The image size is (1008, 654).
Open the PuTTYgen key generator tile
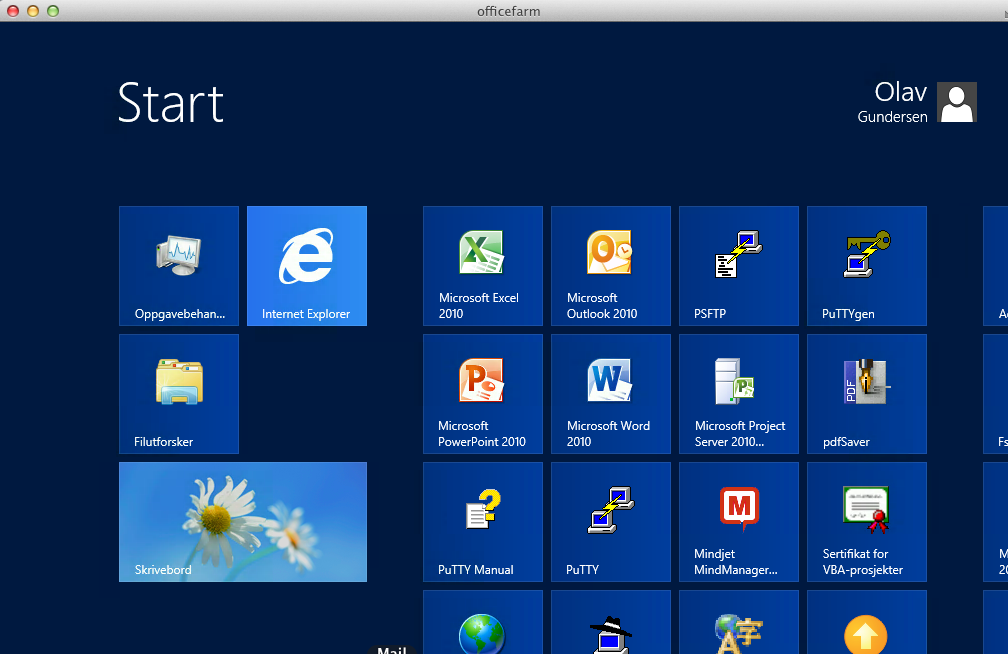[x=867, y=266]
